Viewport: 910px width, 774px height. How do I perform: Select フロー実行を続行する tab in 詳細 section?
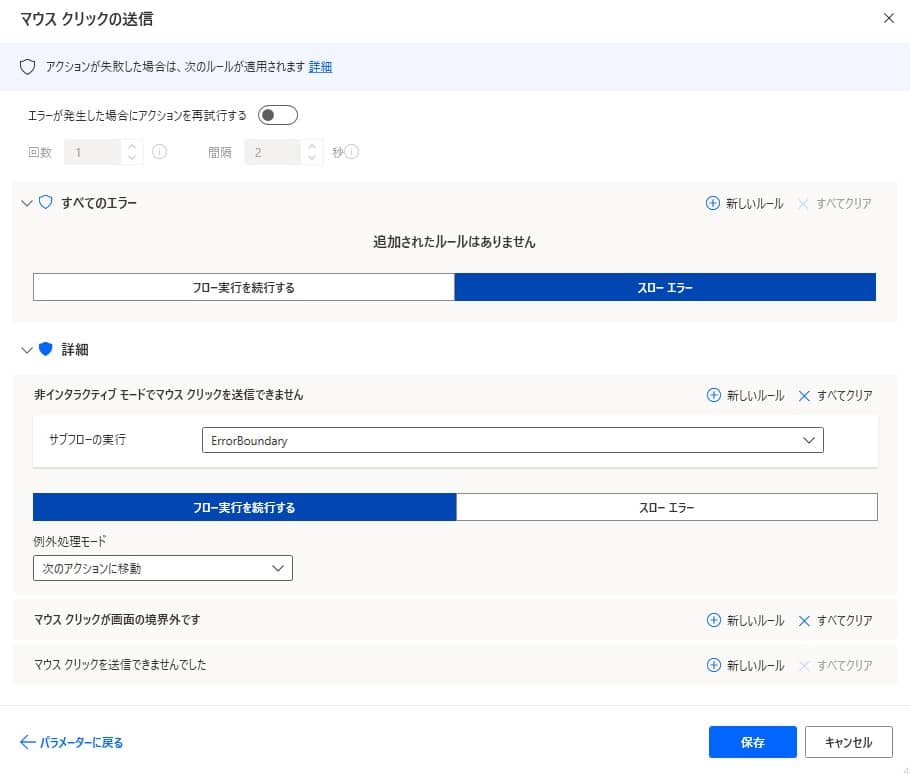tap(244, 507)
